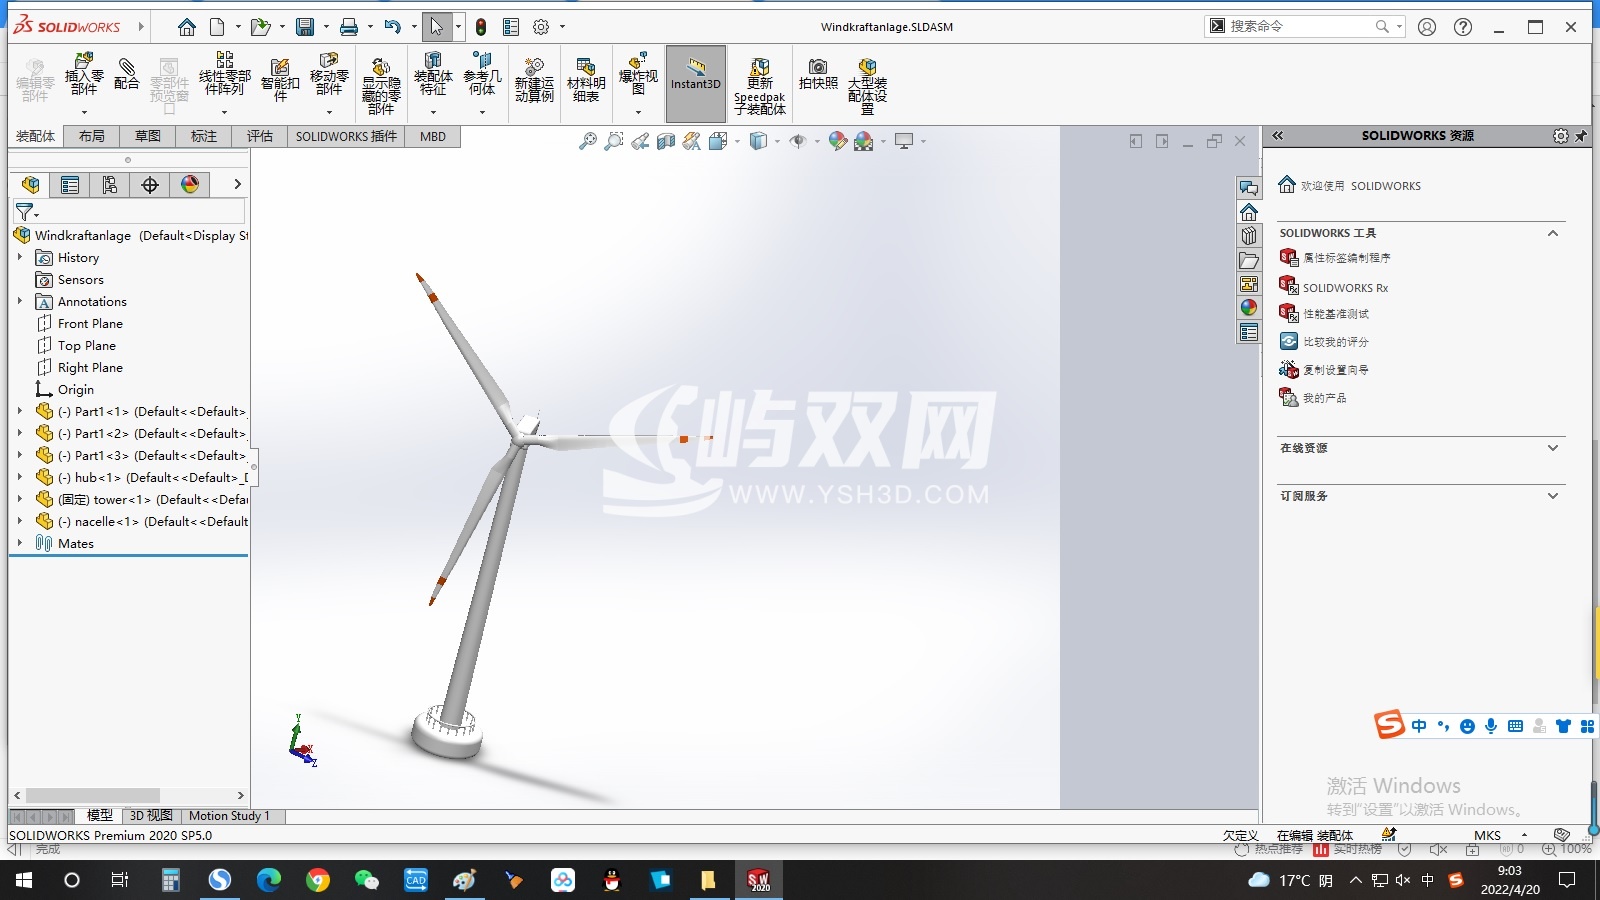Open 大型装配体设置 (Large Assembly Settings)
The height and width of the screenshot is (900, 1600).
pyautogui.click(x=867, y=86)
